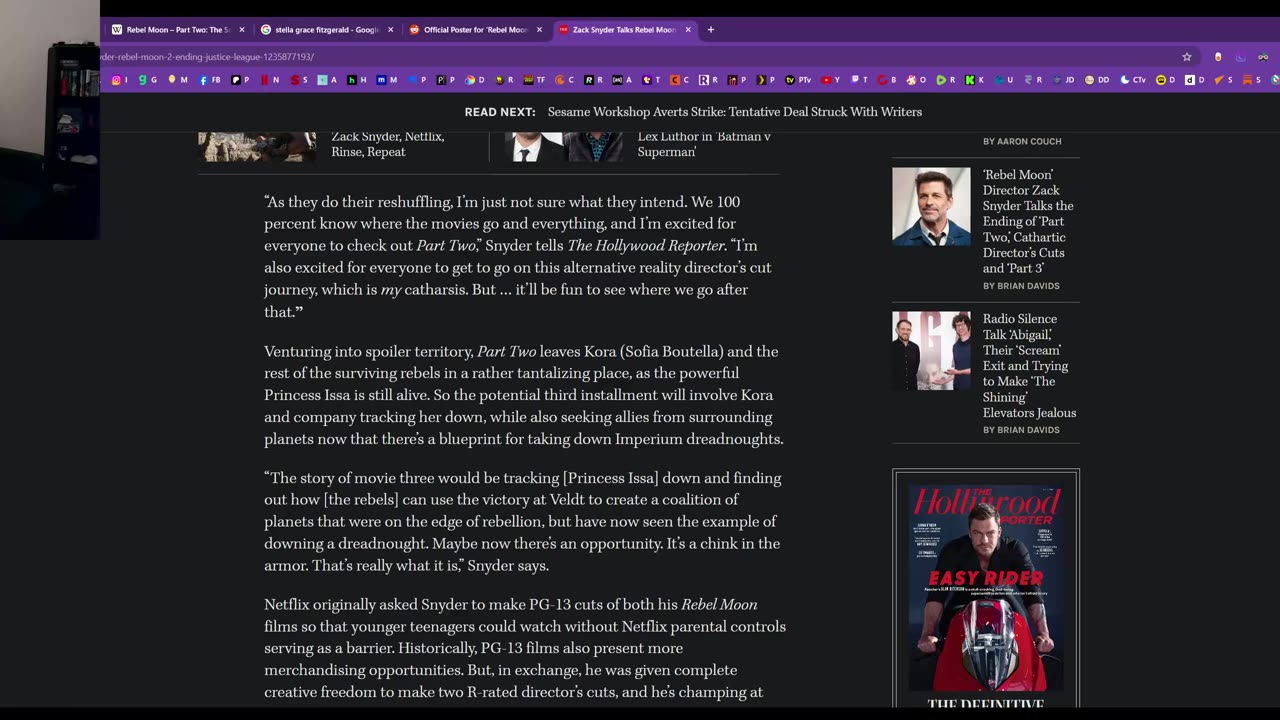1280x720 pixels.
Task: Open the Netflix bookmark labeled N
Action: [x=270, y=80]
